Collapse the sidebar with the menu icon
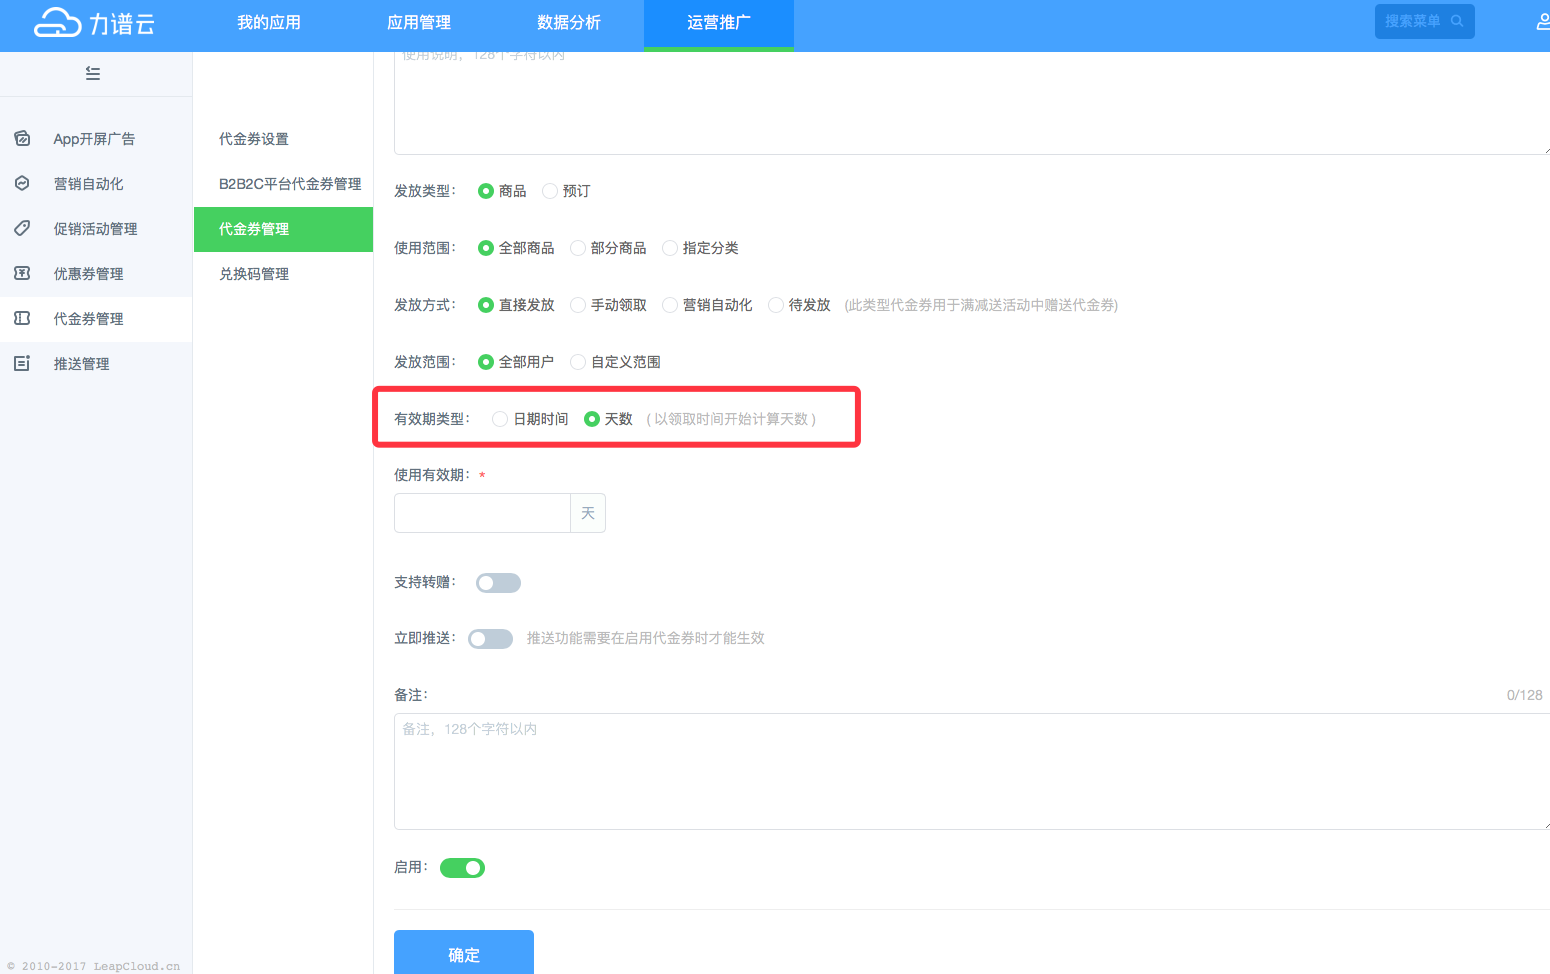1550x974 pixels. [93, 73]
